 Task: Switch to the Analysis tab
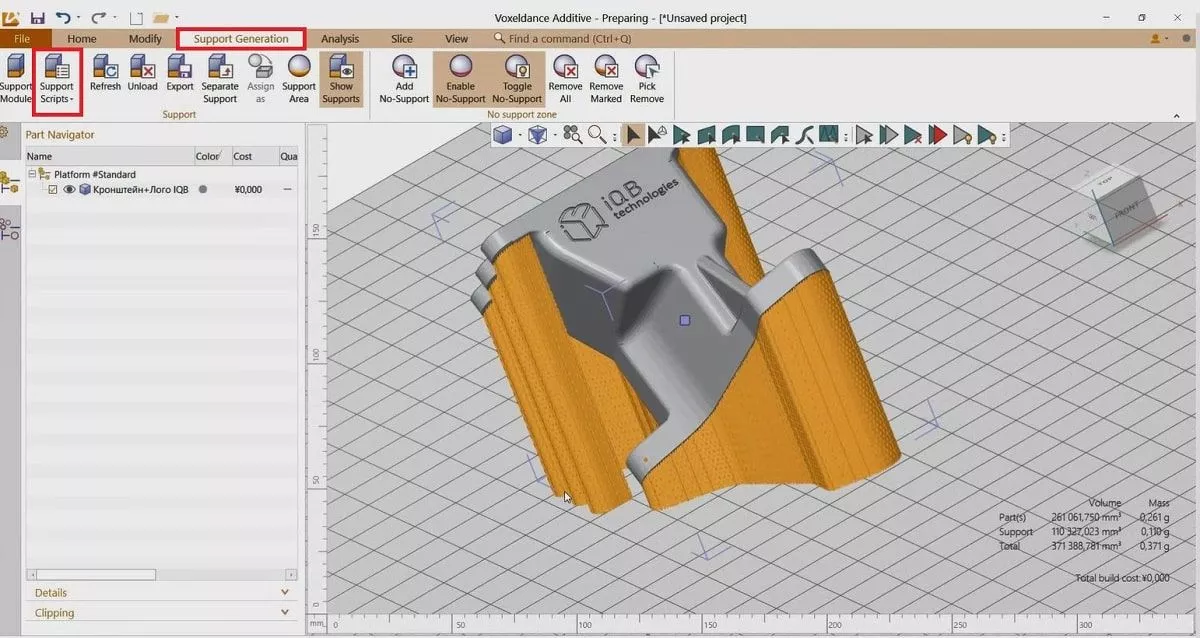point(340,39)
